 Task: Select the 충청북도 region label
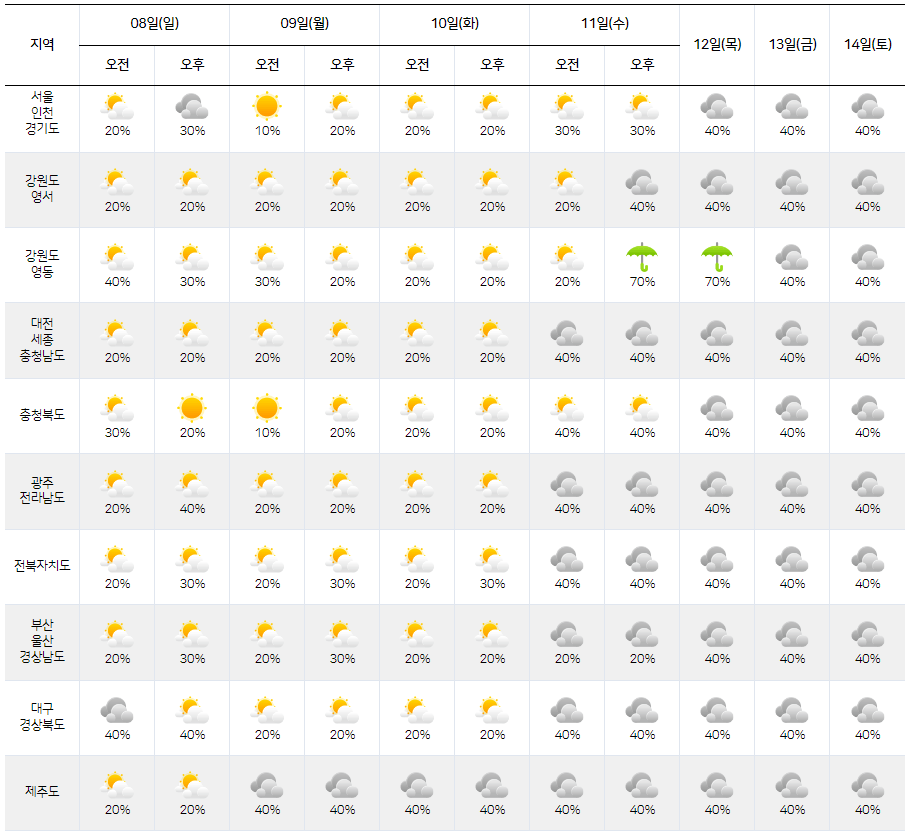pyautogui.click(x=42, y=415)
